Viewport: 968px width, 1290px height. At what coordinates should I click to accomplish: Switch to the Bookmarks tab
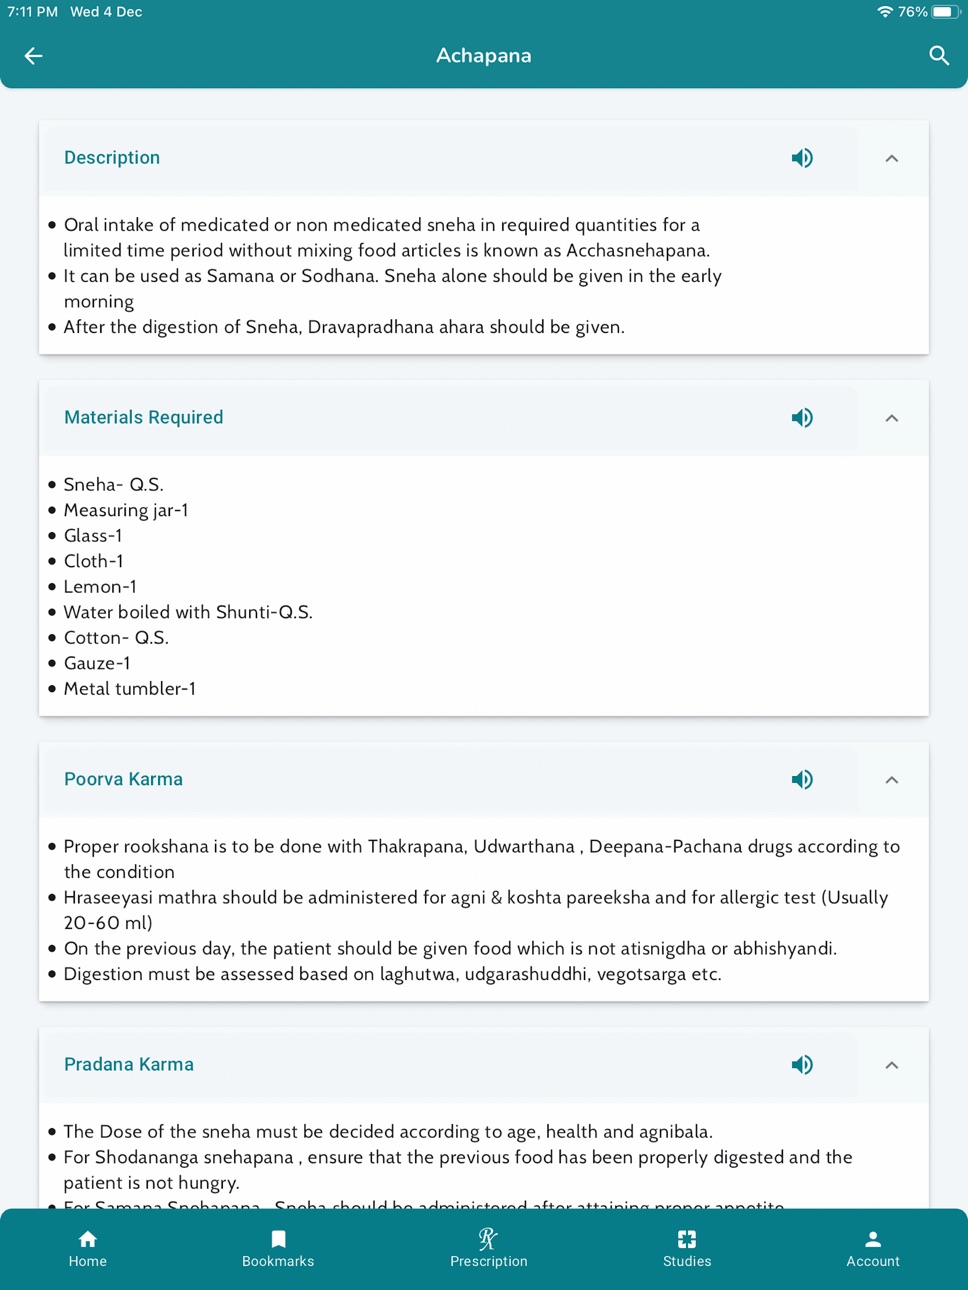[x=278, y=1249]
